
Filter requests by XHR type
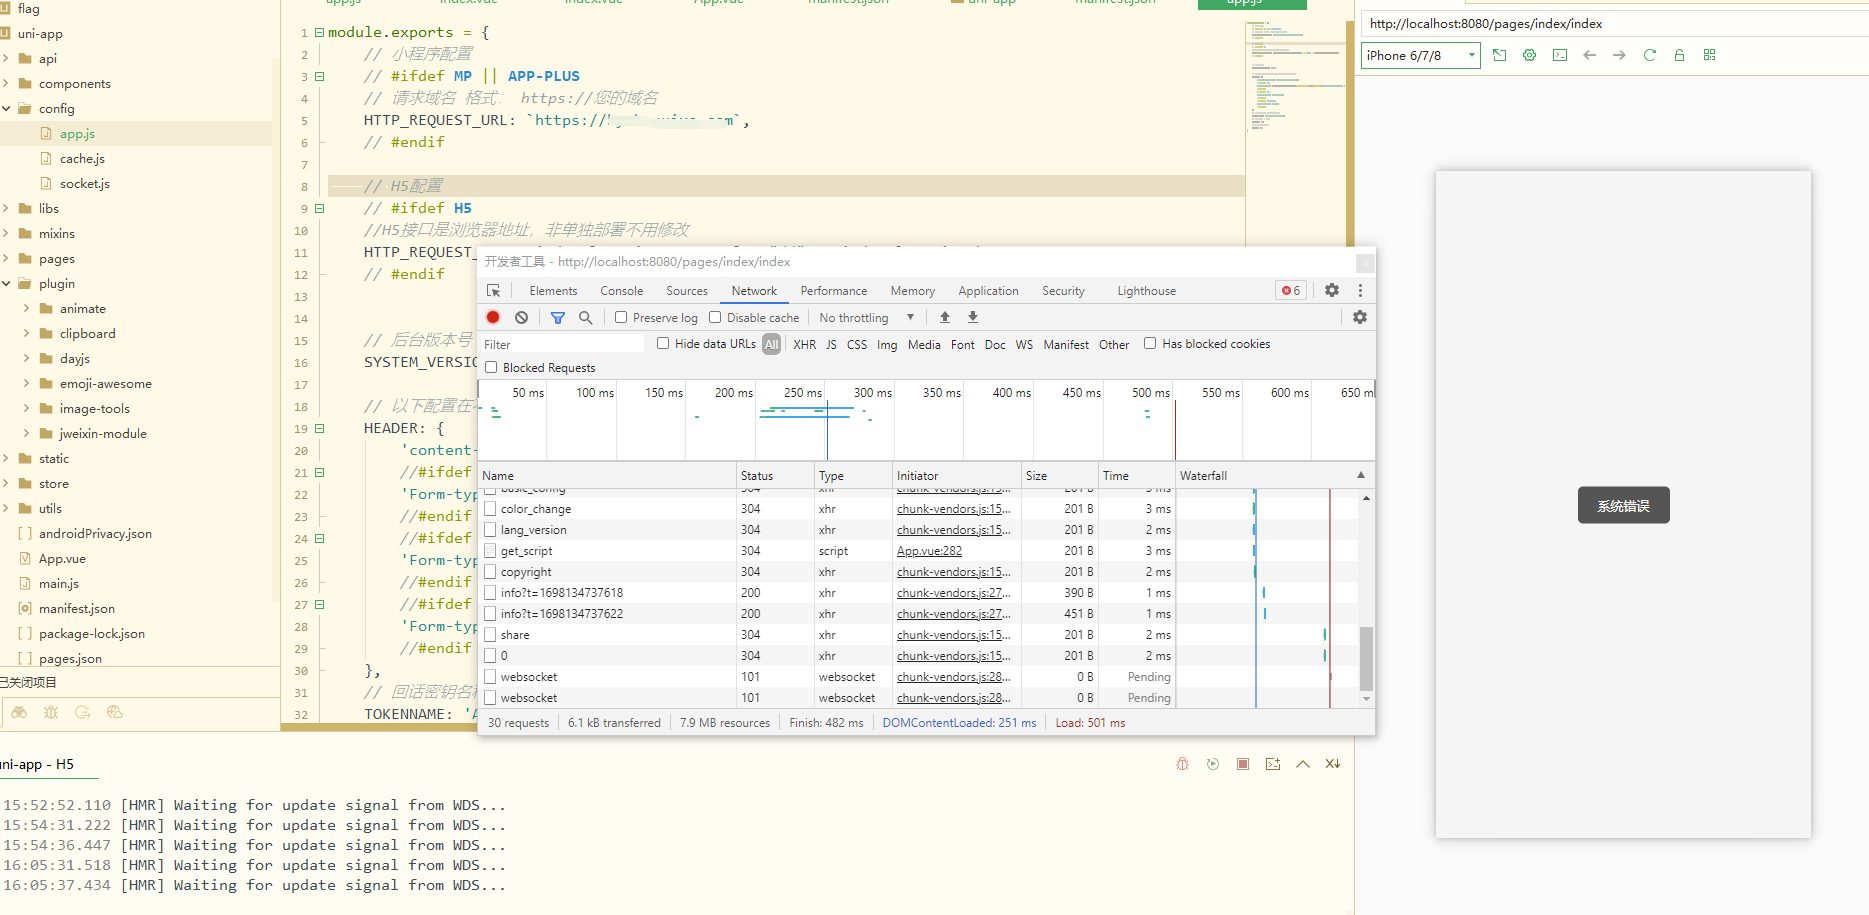[x=804, y=344]
